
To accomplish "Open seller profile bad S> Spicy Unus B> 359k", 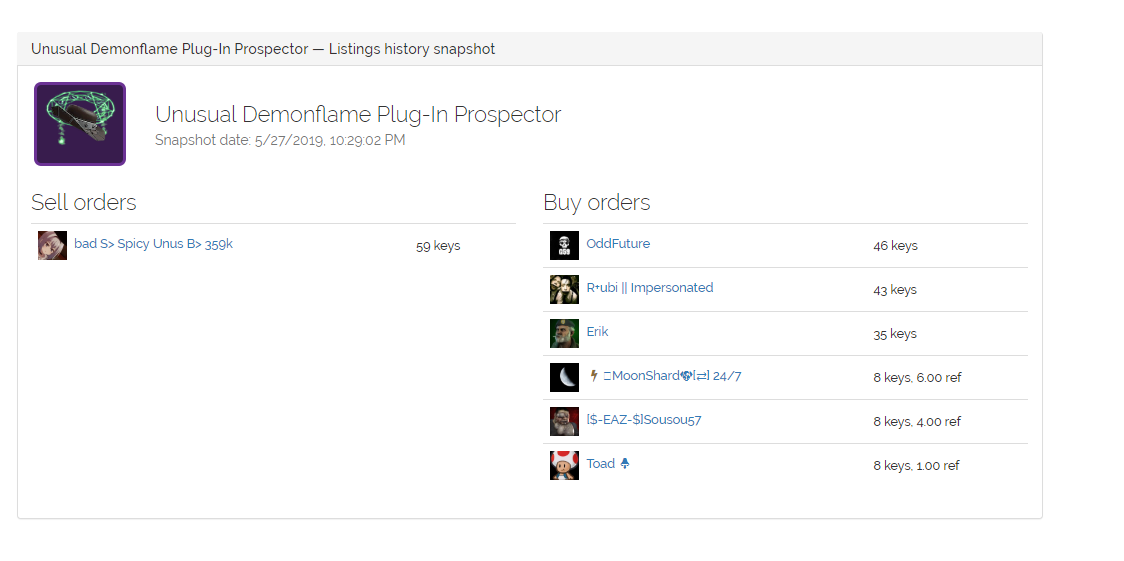I will tap(153, 244).
